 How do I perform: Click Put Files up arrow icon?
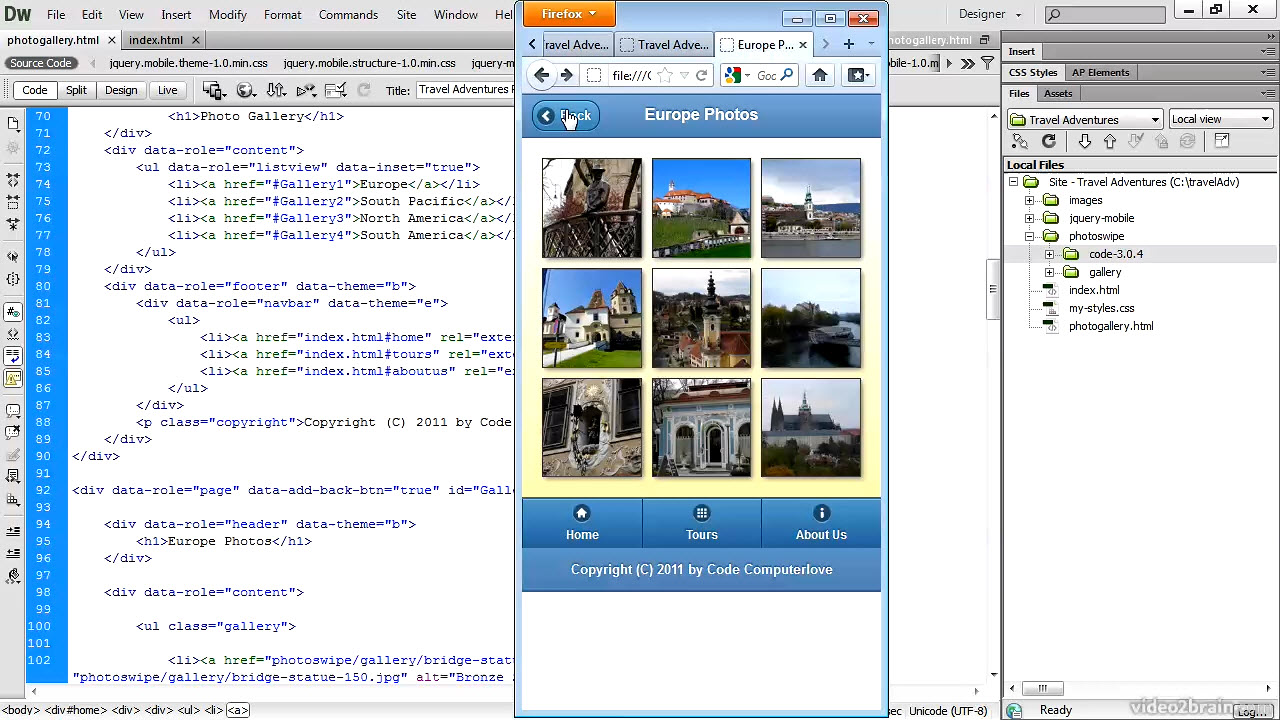pyautogui.click(x=1109, y=142)
